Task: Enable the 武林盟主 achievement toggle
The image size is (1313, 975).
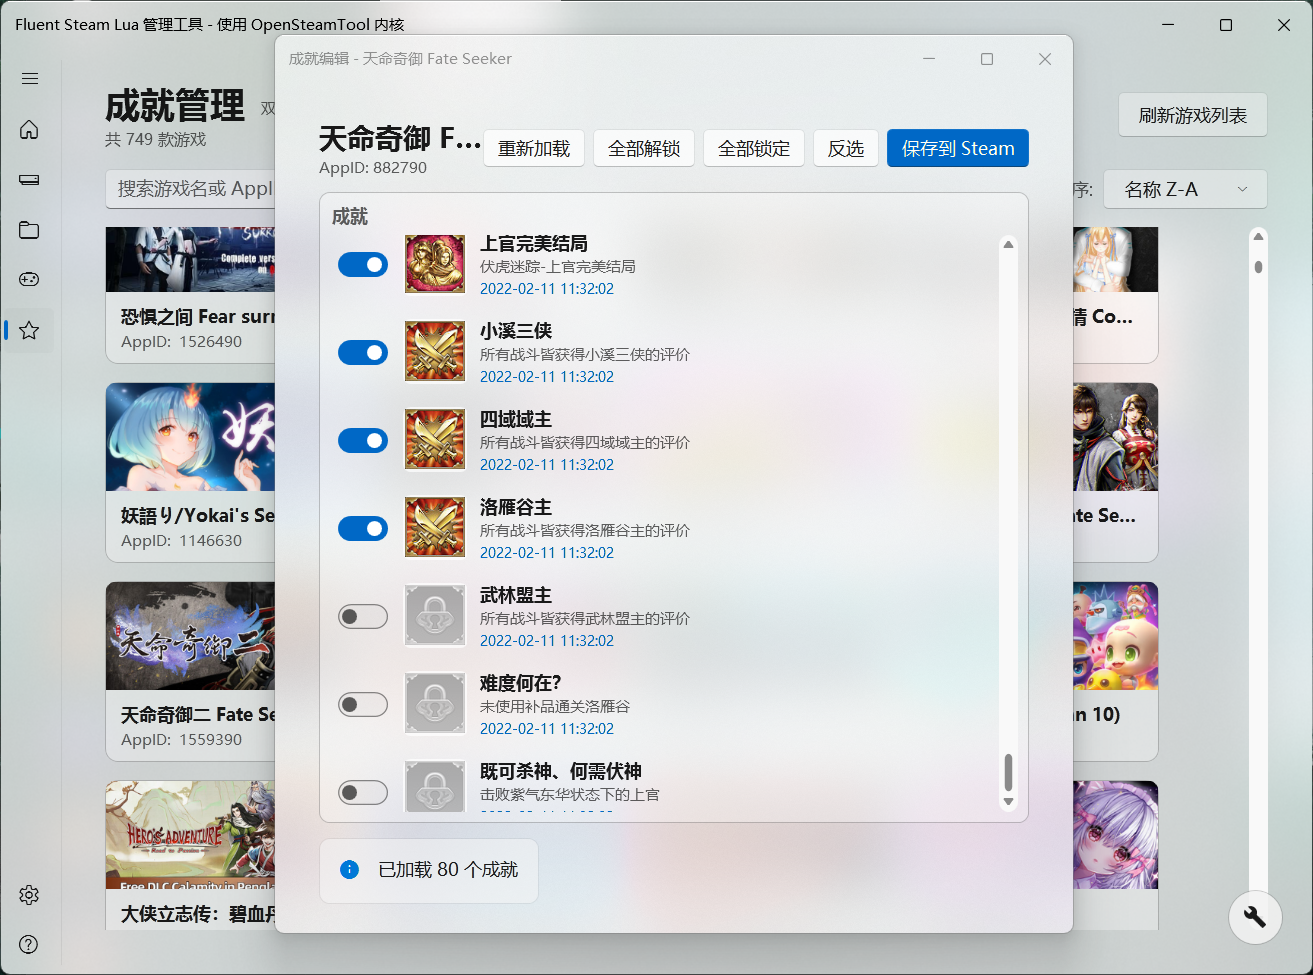Action: (363, 616)
